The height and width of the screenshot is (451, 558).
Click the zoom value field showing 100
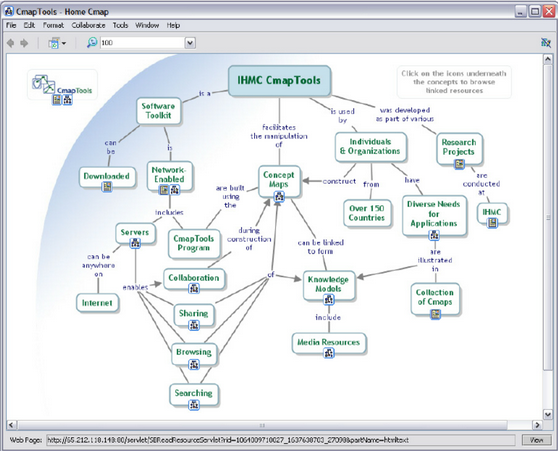tap(142, 43)
